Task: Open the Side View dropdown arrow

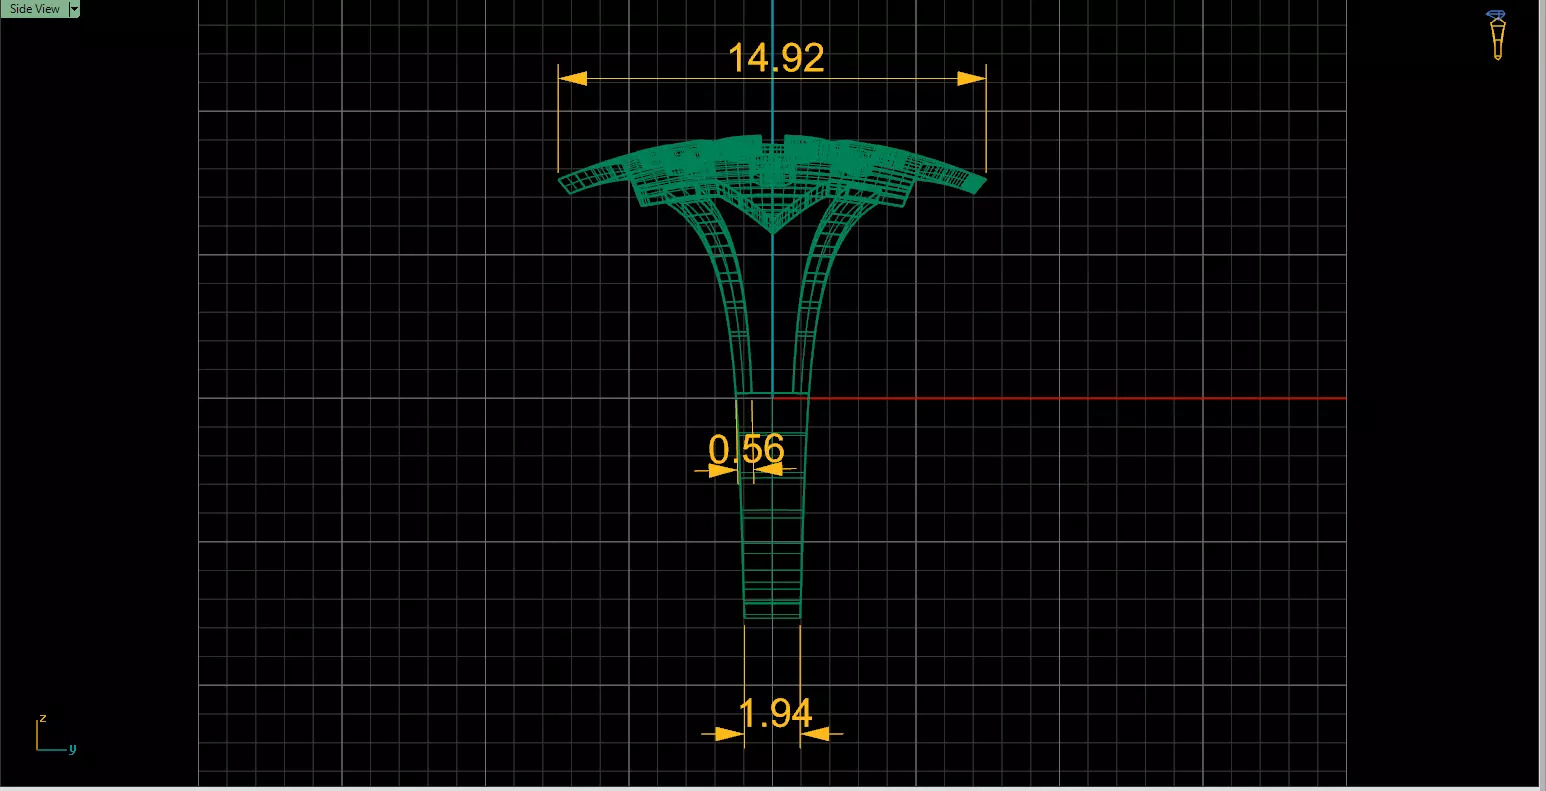Action: coord(74,9)
